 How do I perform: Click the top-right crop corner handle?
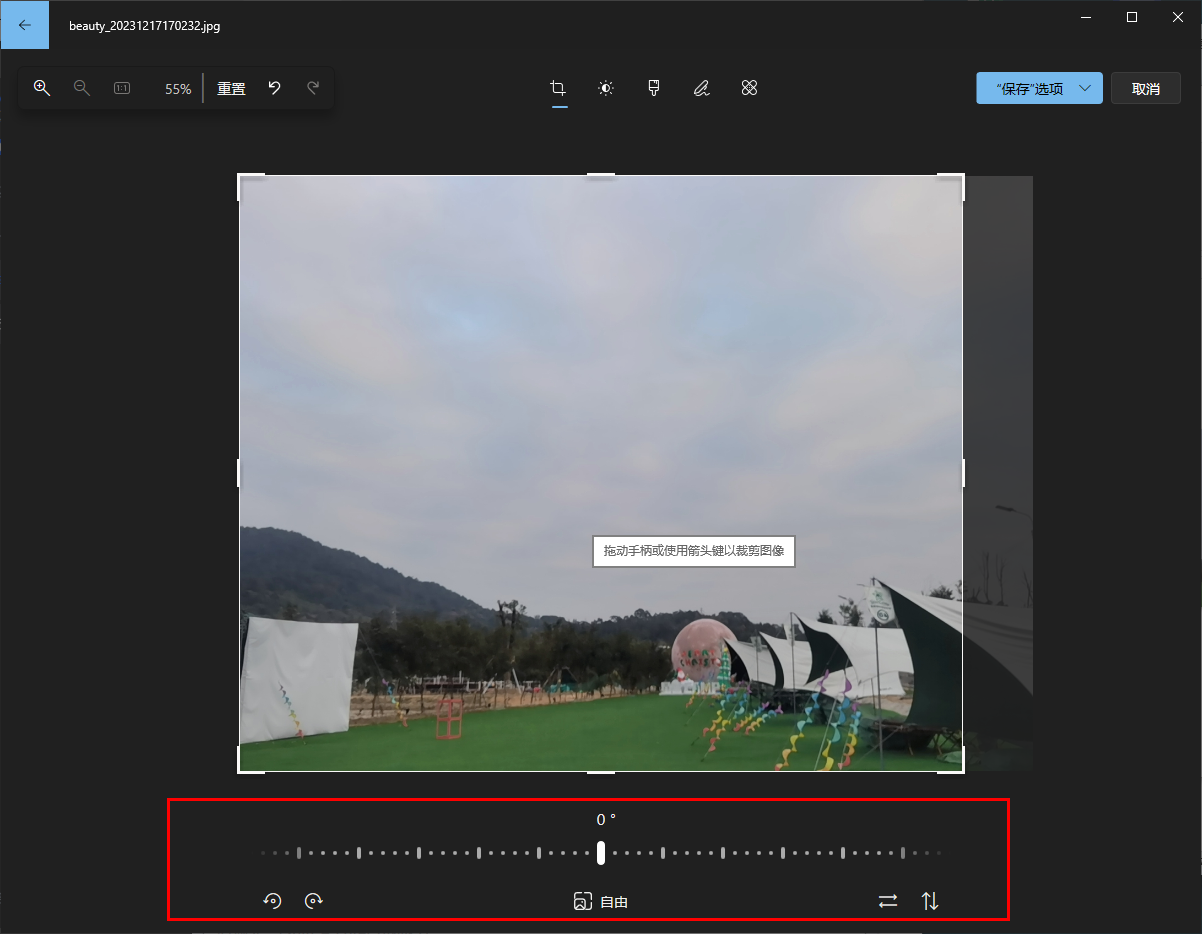952,186
